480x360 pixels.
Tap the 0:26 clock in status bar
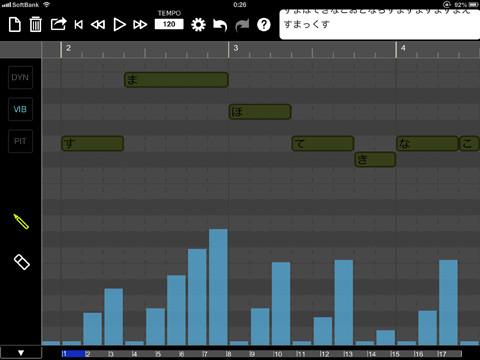point(240,5)
